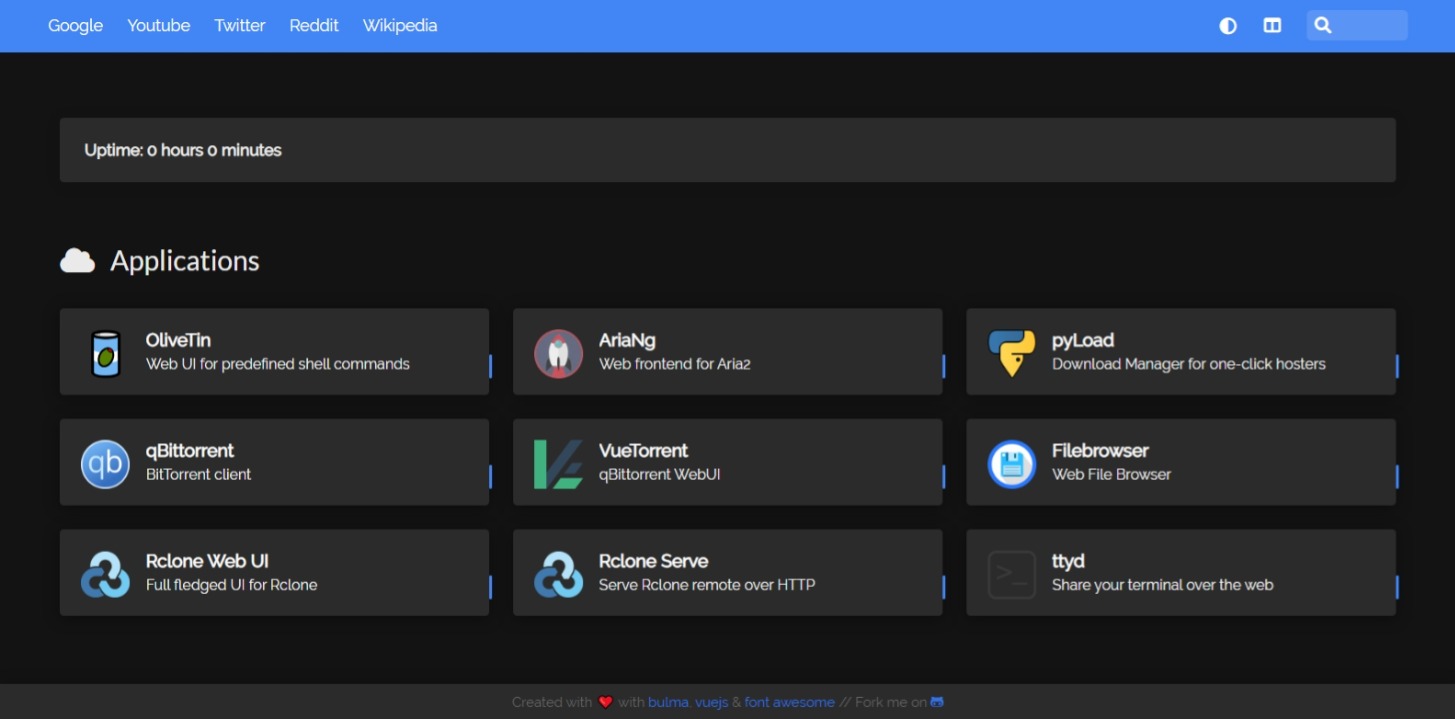Click the Rclone Serve logo icon
The height and width of the screenshot is (719, 1455).
(x=558, y=575)
